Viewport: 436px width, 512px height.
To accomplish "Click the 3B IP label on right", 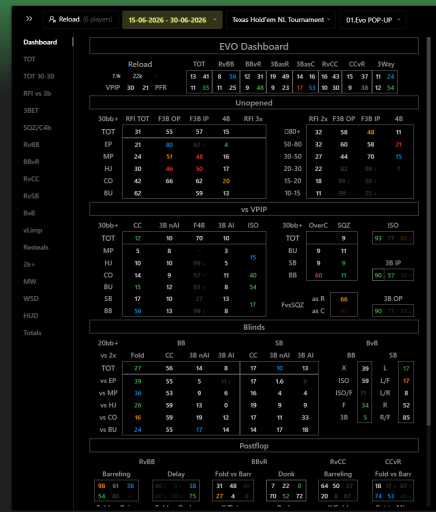I will coord(393,263).
